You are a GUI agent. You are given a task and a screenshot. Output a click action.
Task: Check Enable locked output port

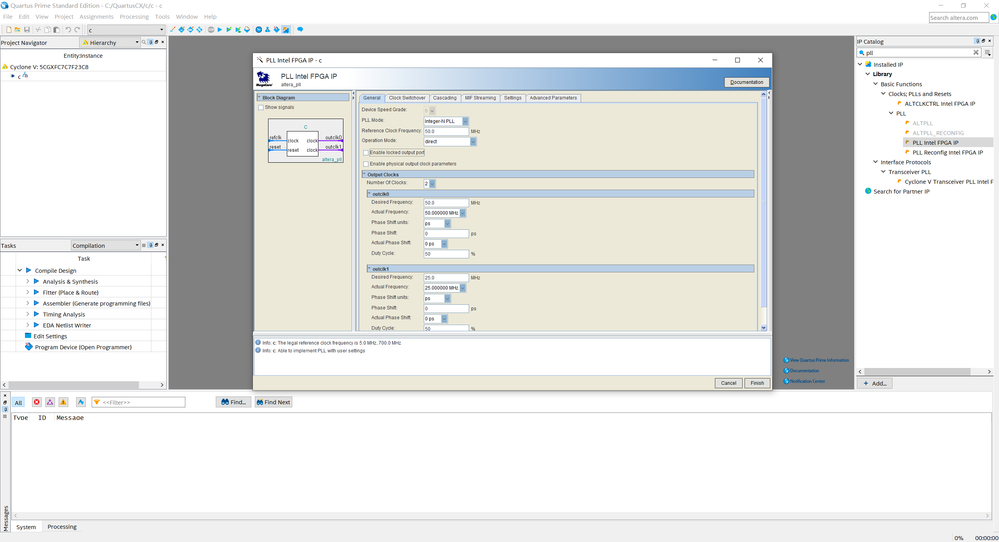tap(366, 152)
